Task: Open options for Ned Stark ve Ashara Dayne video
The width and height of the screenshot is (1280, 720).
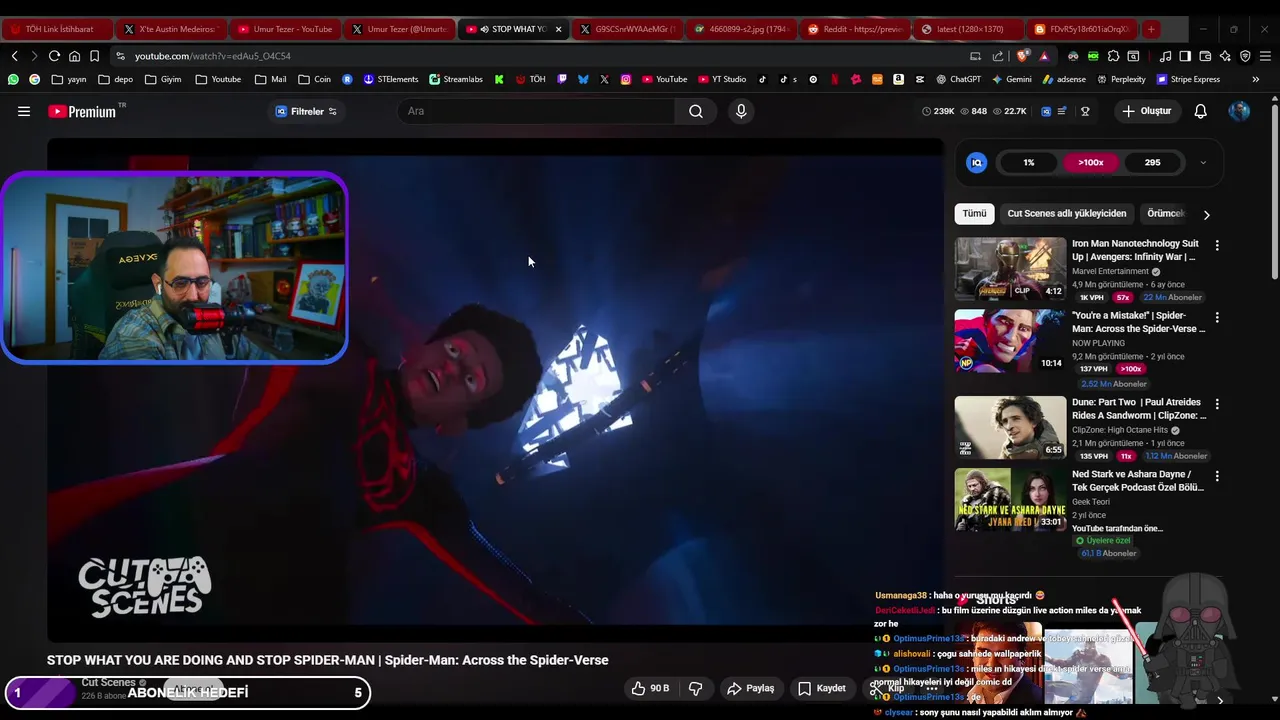Action: [1217, 476]
